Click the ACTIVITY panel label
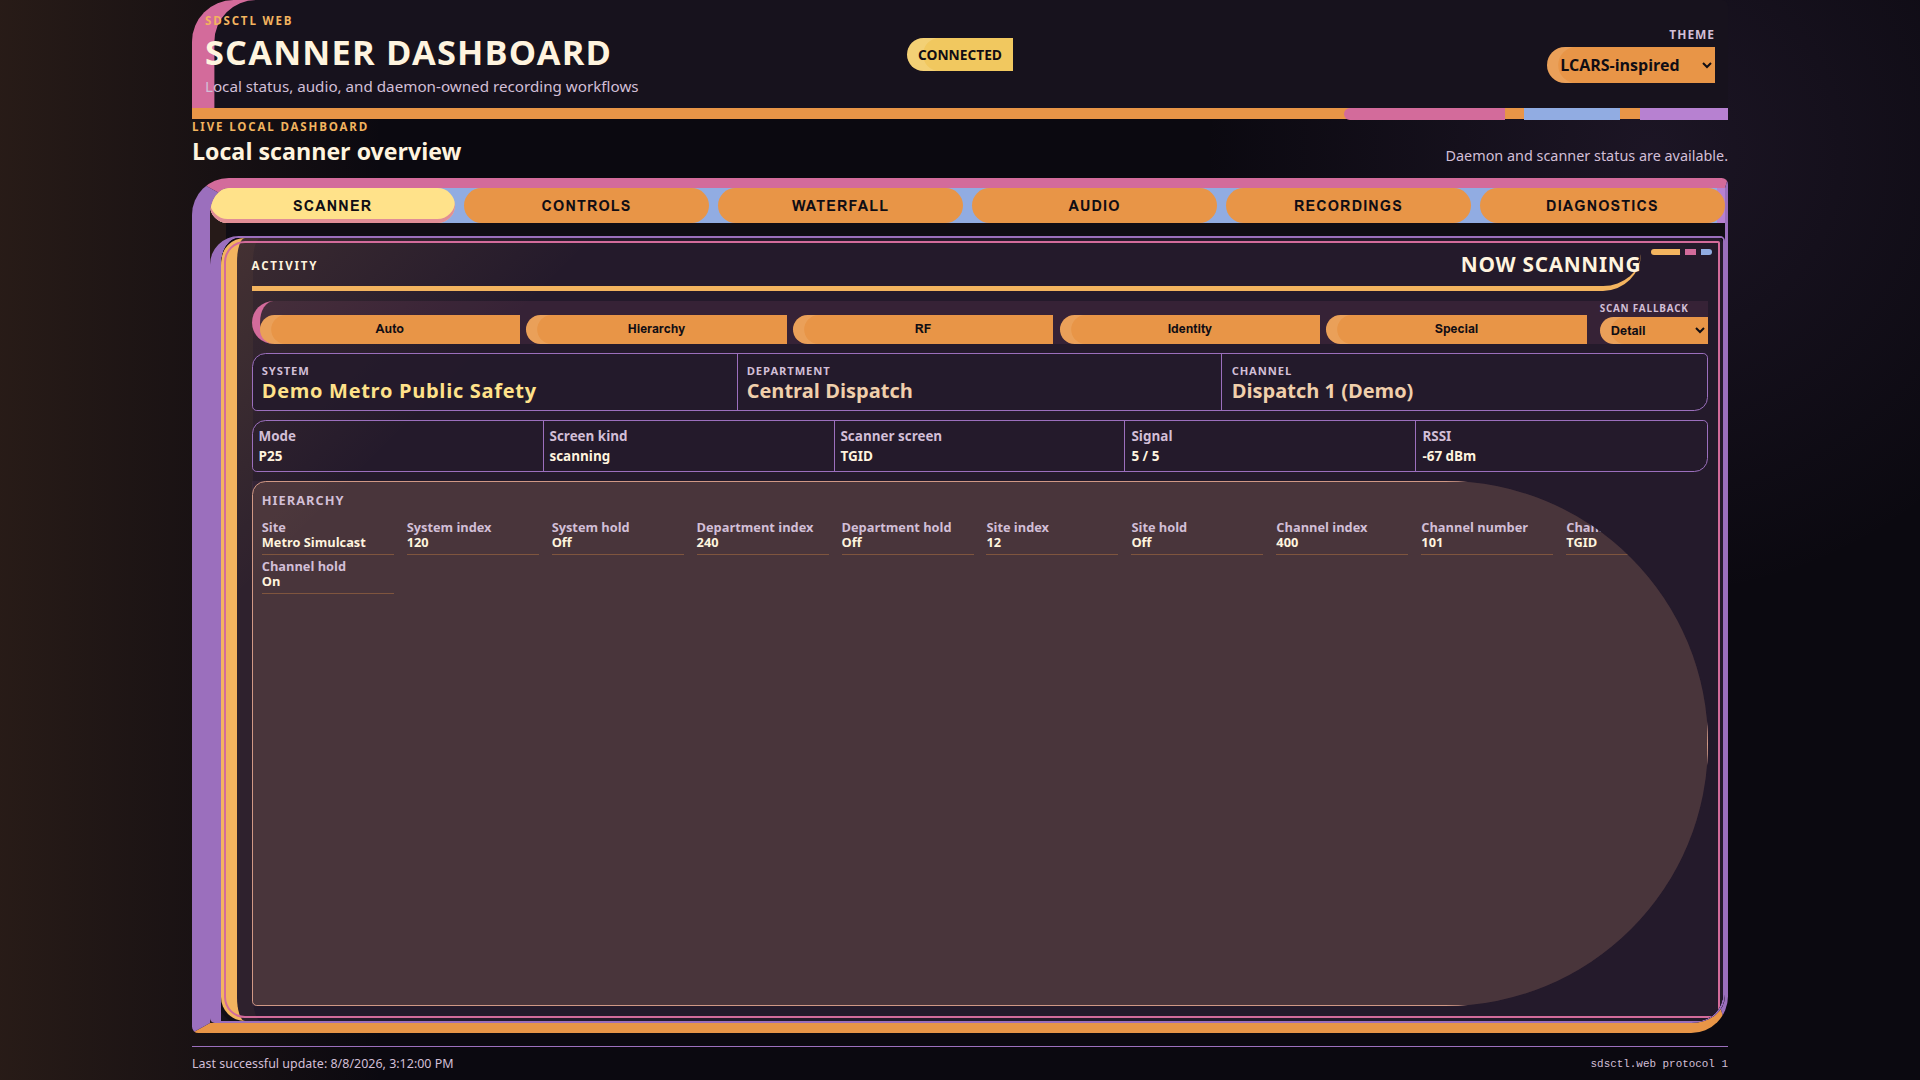 [284, 266]
